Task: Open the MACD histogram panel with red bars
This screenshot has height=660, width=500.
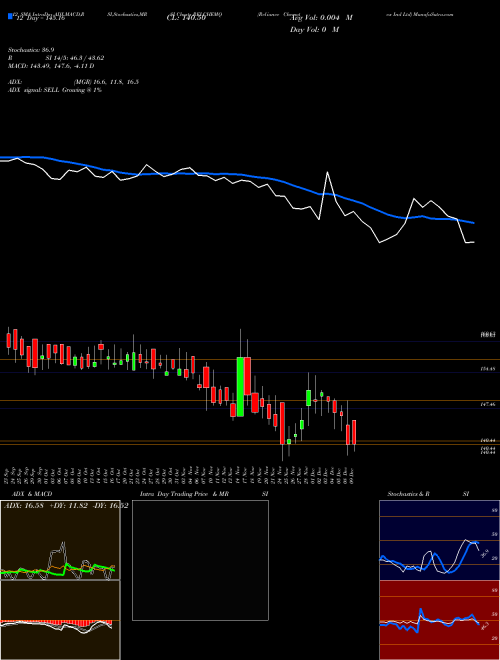Action: 60,620
